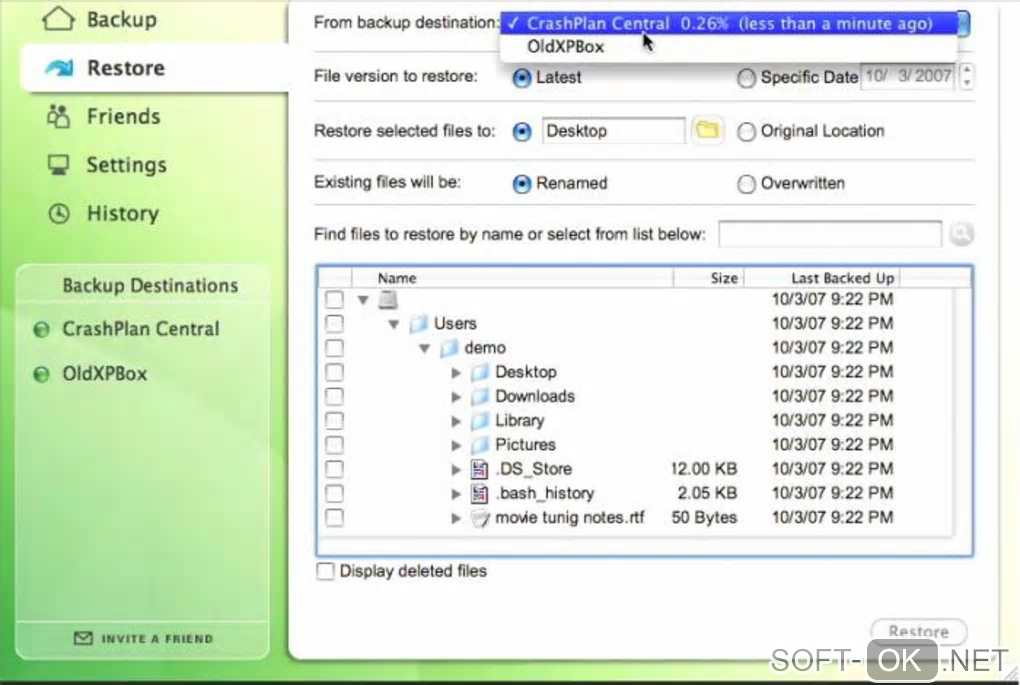The width and height of the screenshot is (1020, 685).
Task: Click the .bash_history file icon
Action: (x=479, y=494)
